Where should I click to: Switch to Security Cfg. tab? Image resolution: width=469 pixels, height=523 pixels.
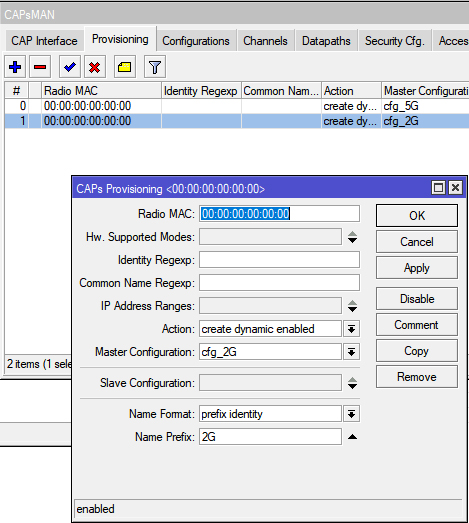click(395, 41)
